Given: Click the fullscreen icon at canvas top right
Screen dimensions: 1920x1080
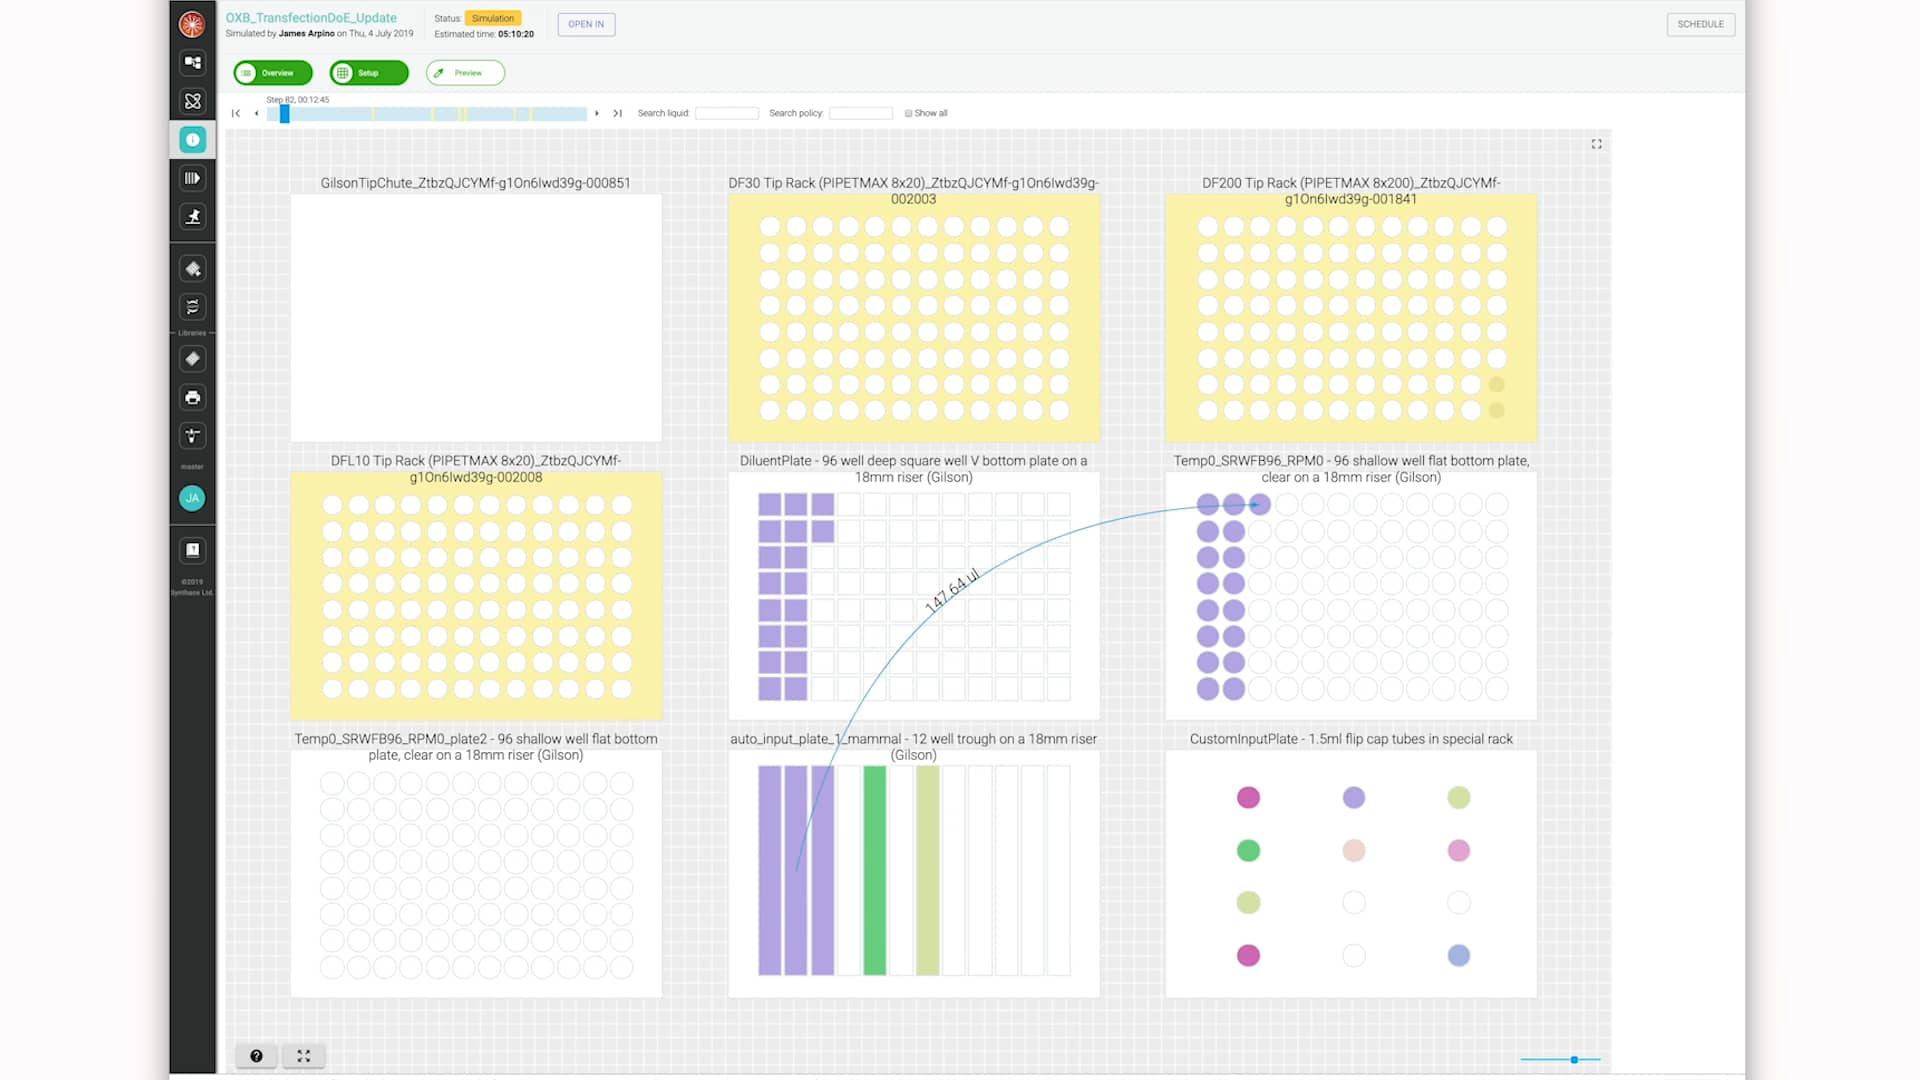Looking at the screenshot, I should (x=1597, y=144).
